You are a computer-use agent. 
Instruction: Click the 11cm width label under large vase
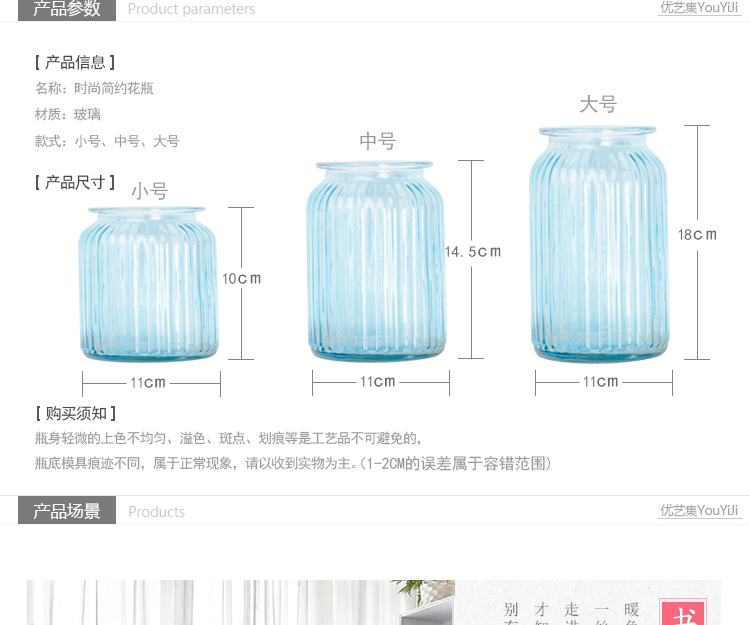[x=600, y=382]
